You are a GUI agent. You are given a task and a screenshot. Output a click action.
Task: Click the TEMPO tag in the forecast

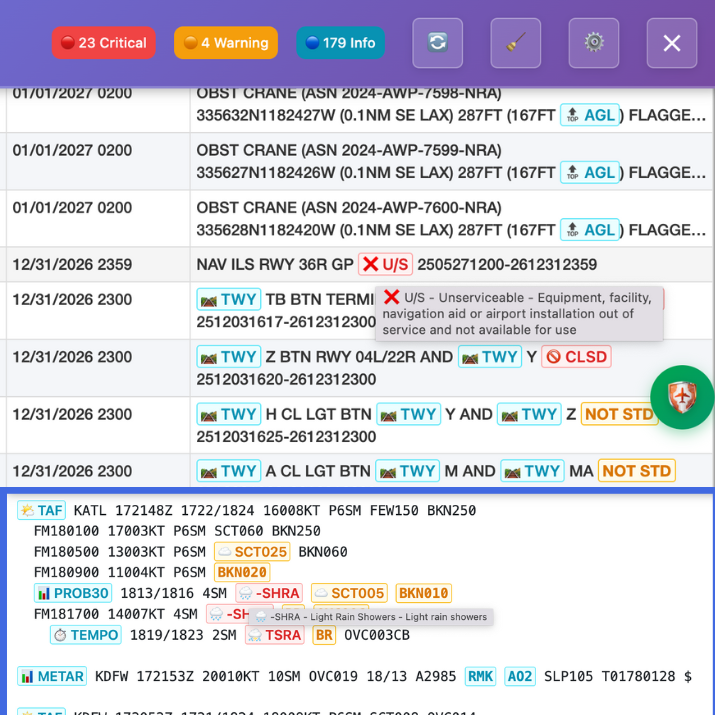point(85,635)
